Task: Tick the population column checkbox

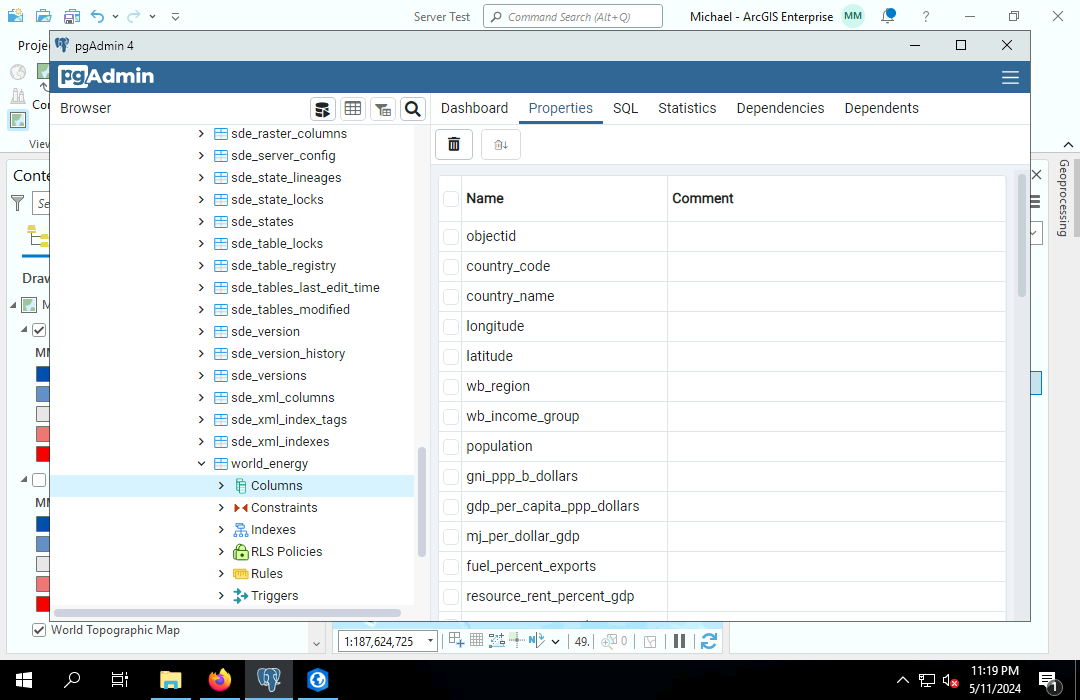Action: click(x=451, y=446)
